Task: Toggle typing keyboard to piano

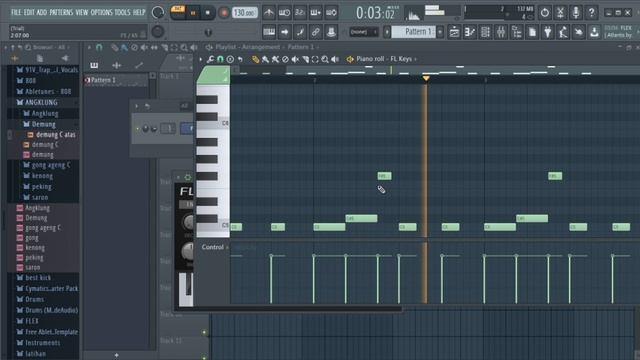Action: [269, 32]
